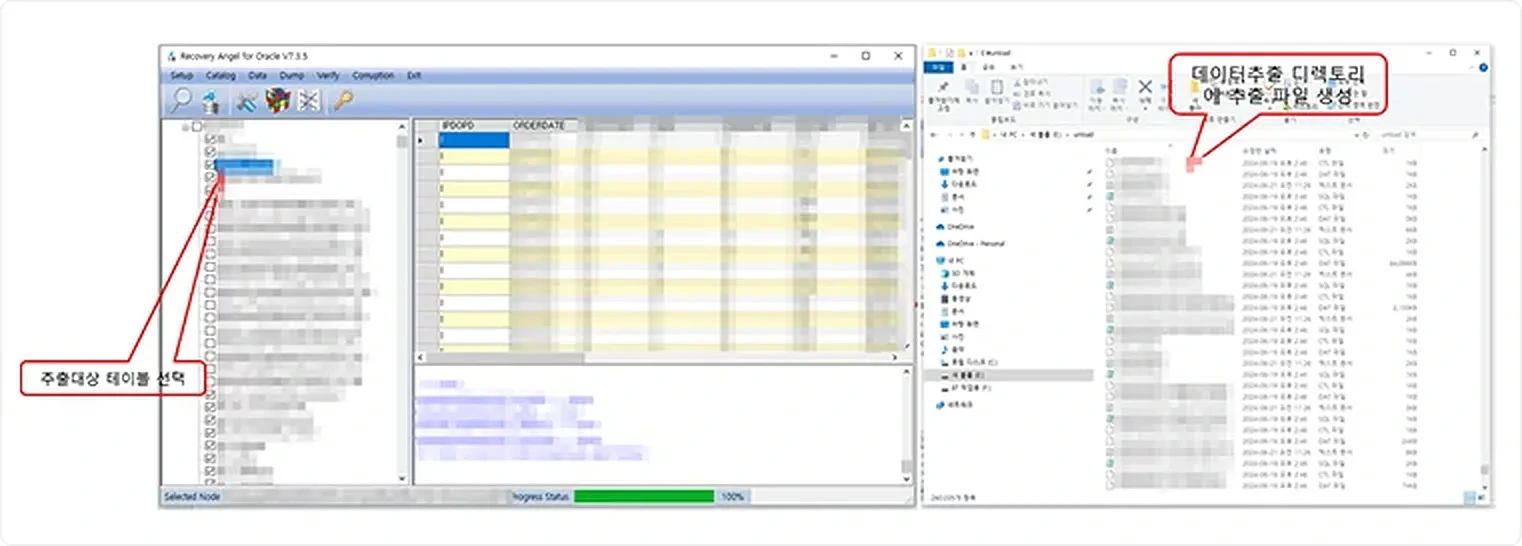The width and height of the screenshot is (1522, 546).
Task: Open the Dump menu
Action: pyautogui.click(x=292, y=75)
